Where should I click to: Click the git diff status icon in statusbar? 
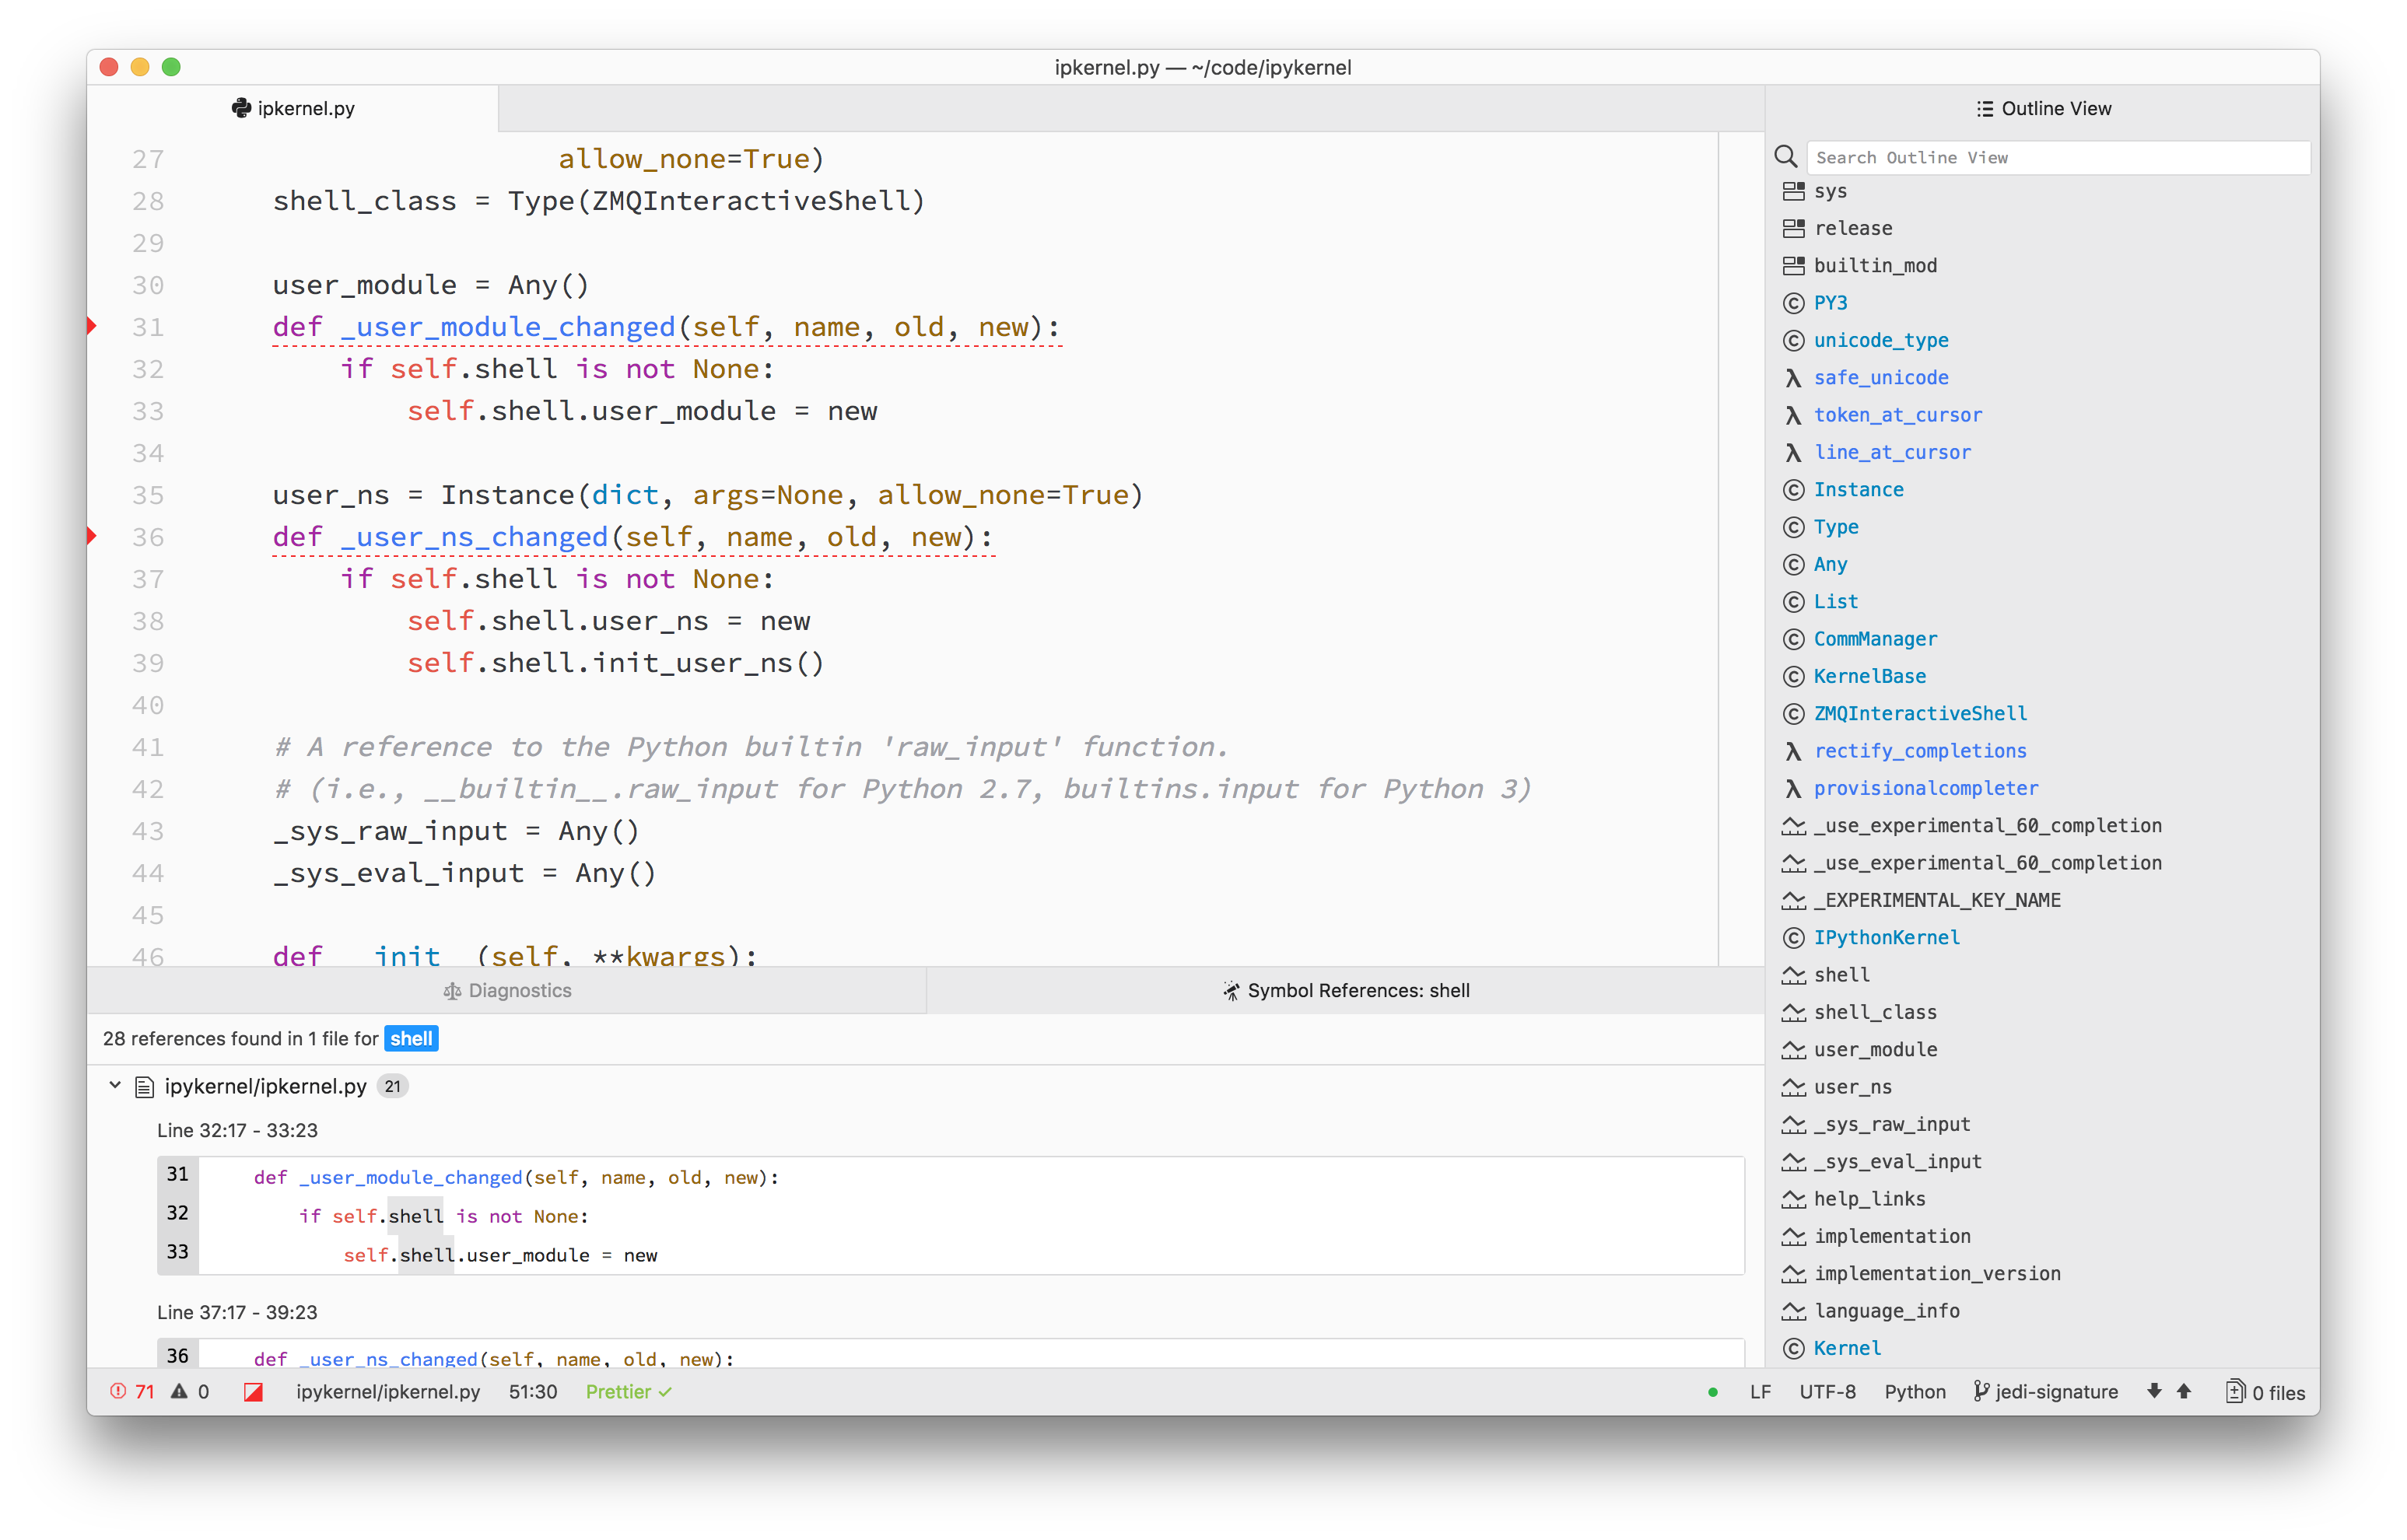(254, 1391)
